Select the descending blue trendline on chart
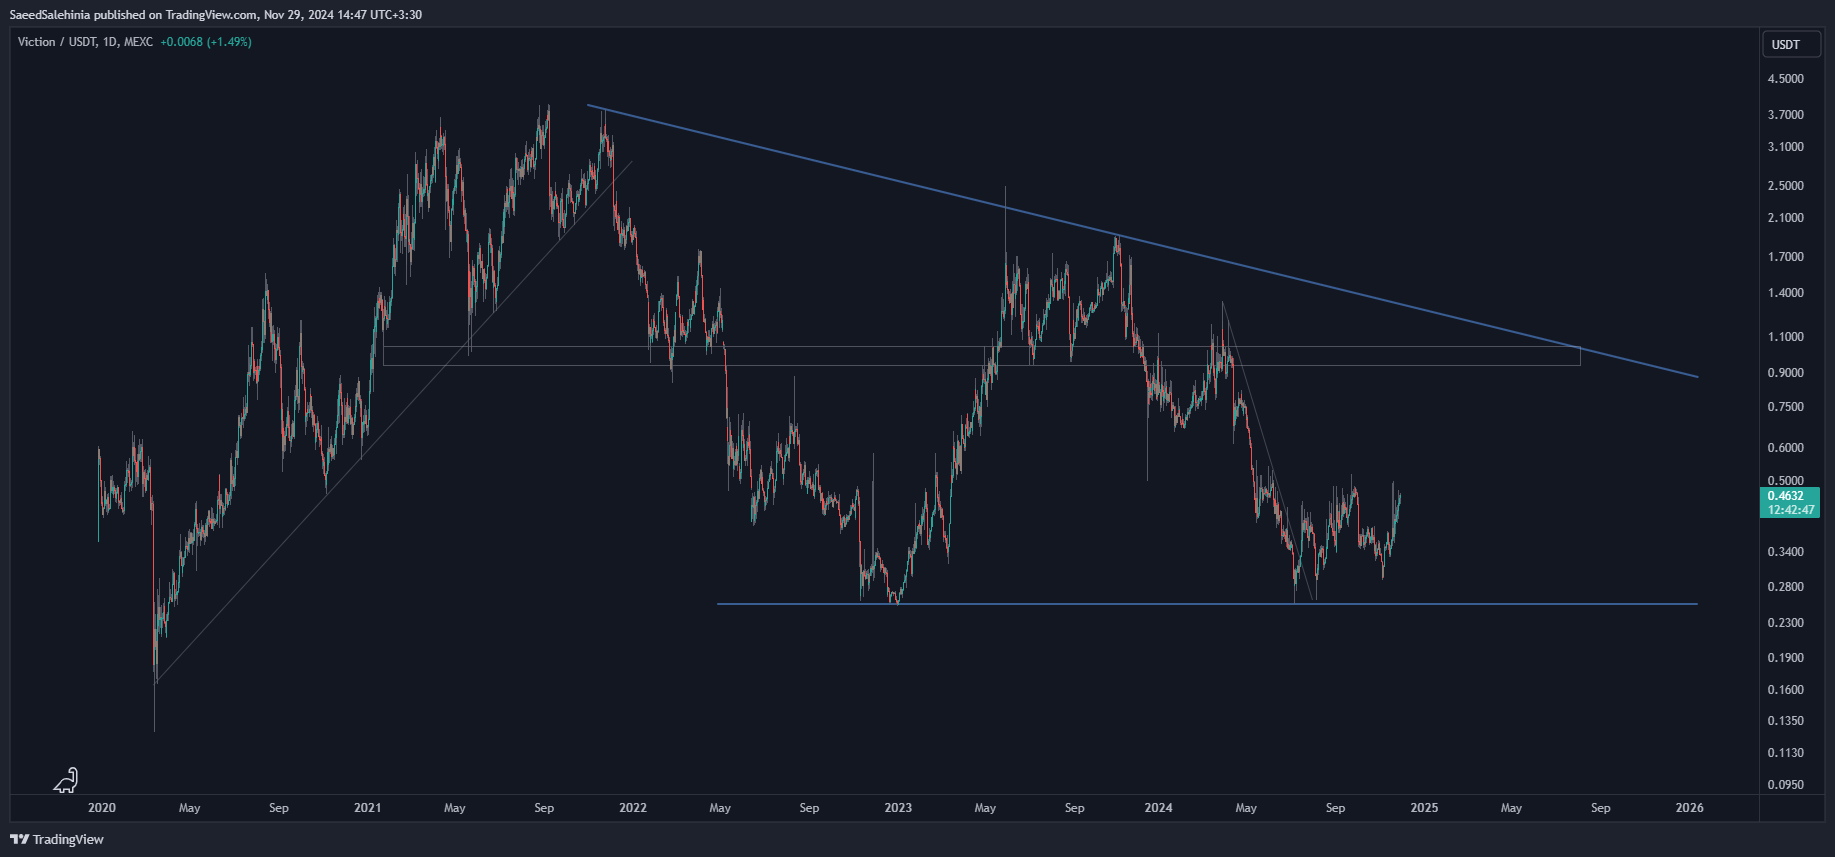Viewport: 1835px width, 857px height. point(1142,241)
